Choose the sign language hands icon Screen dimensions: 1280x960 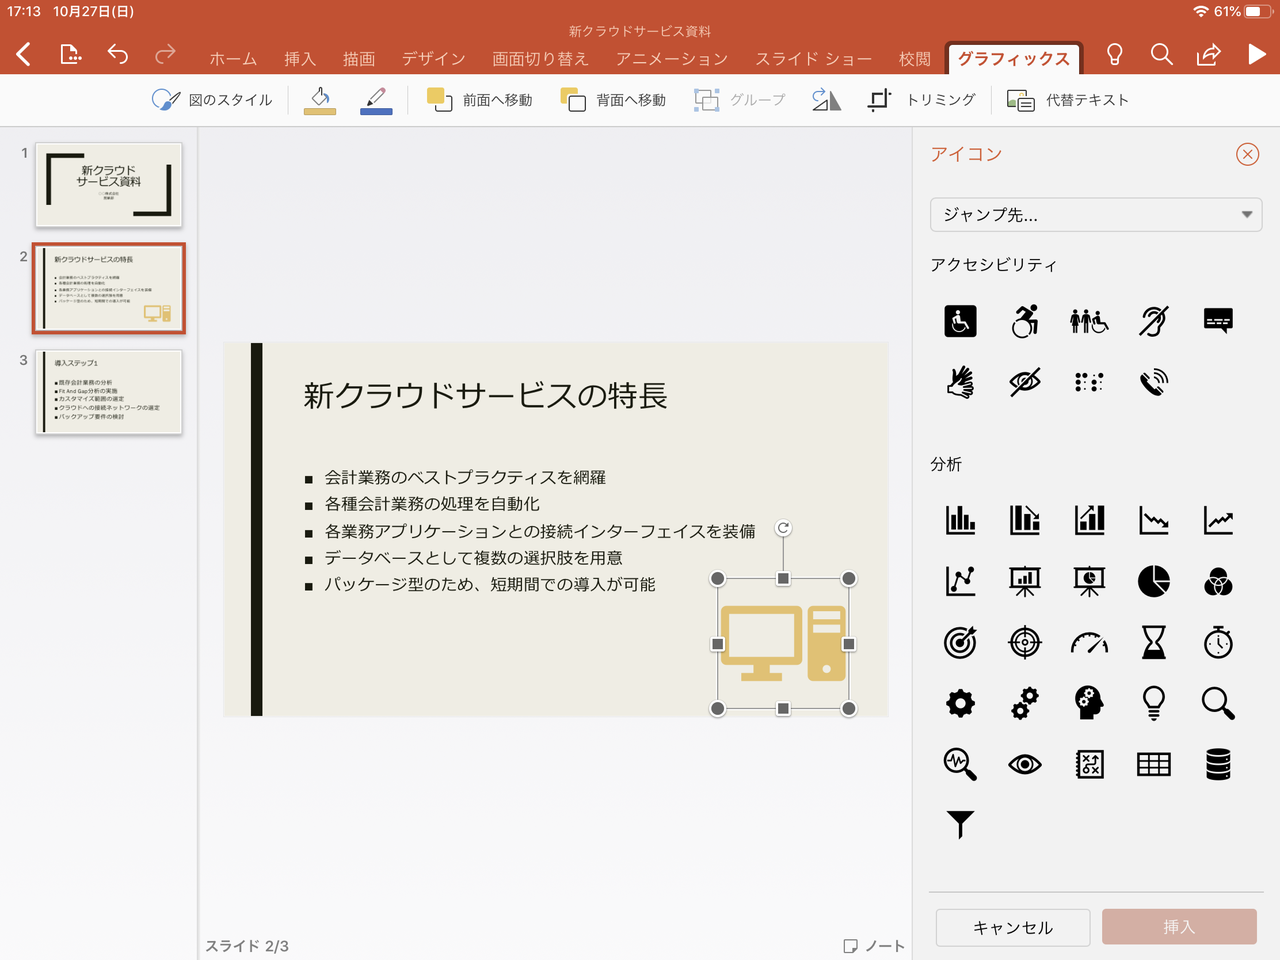point(960,382)
